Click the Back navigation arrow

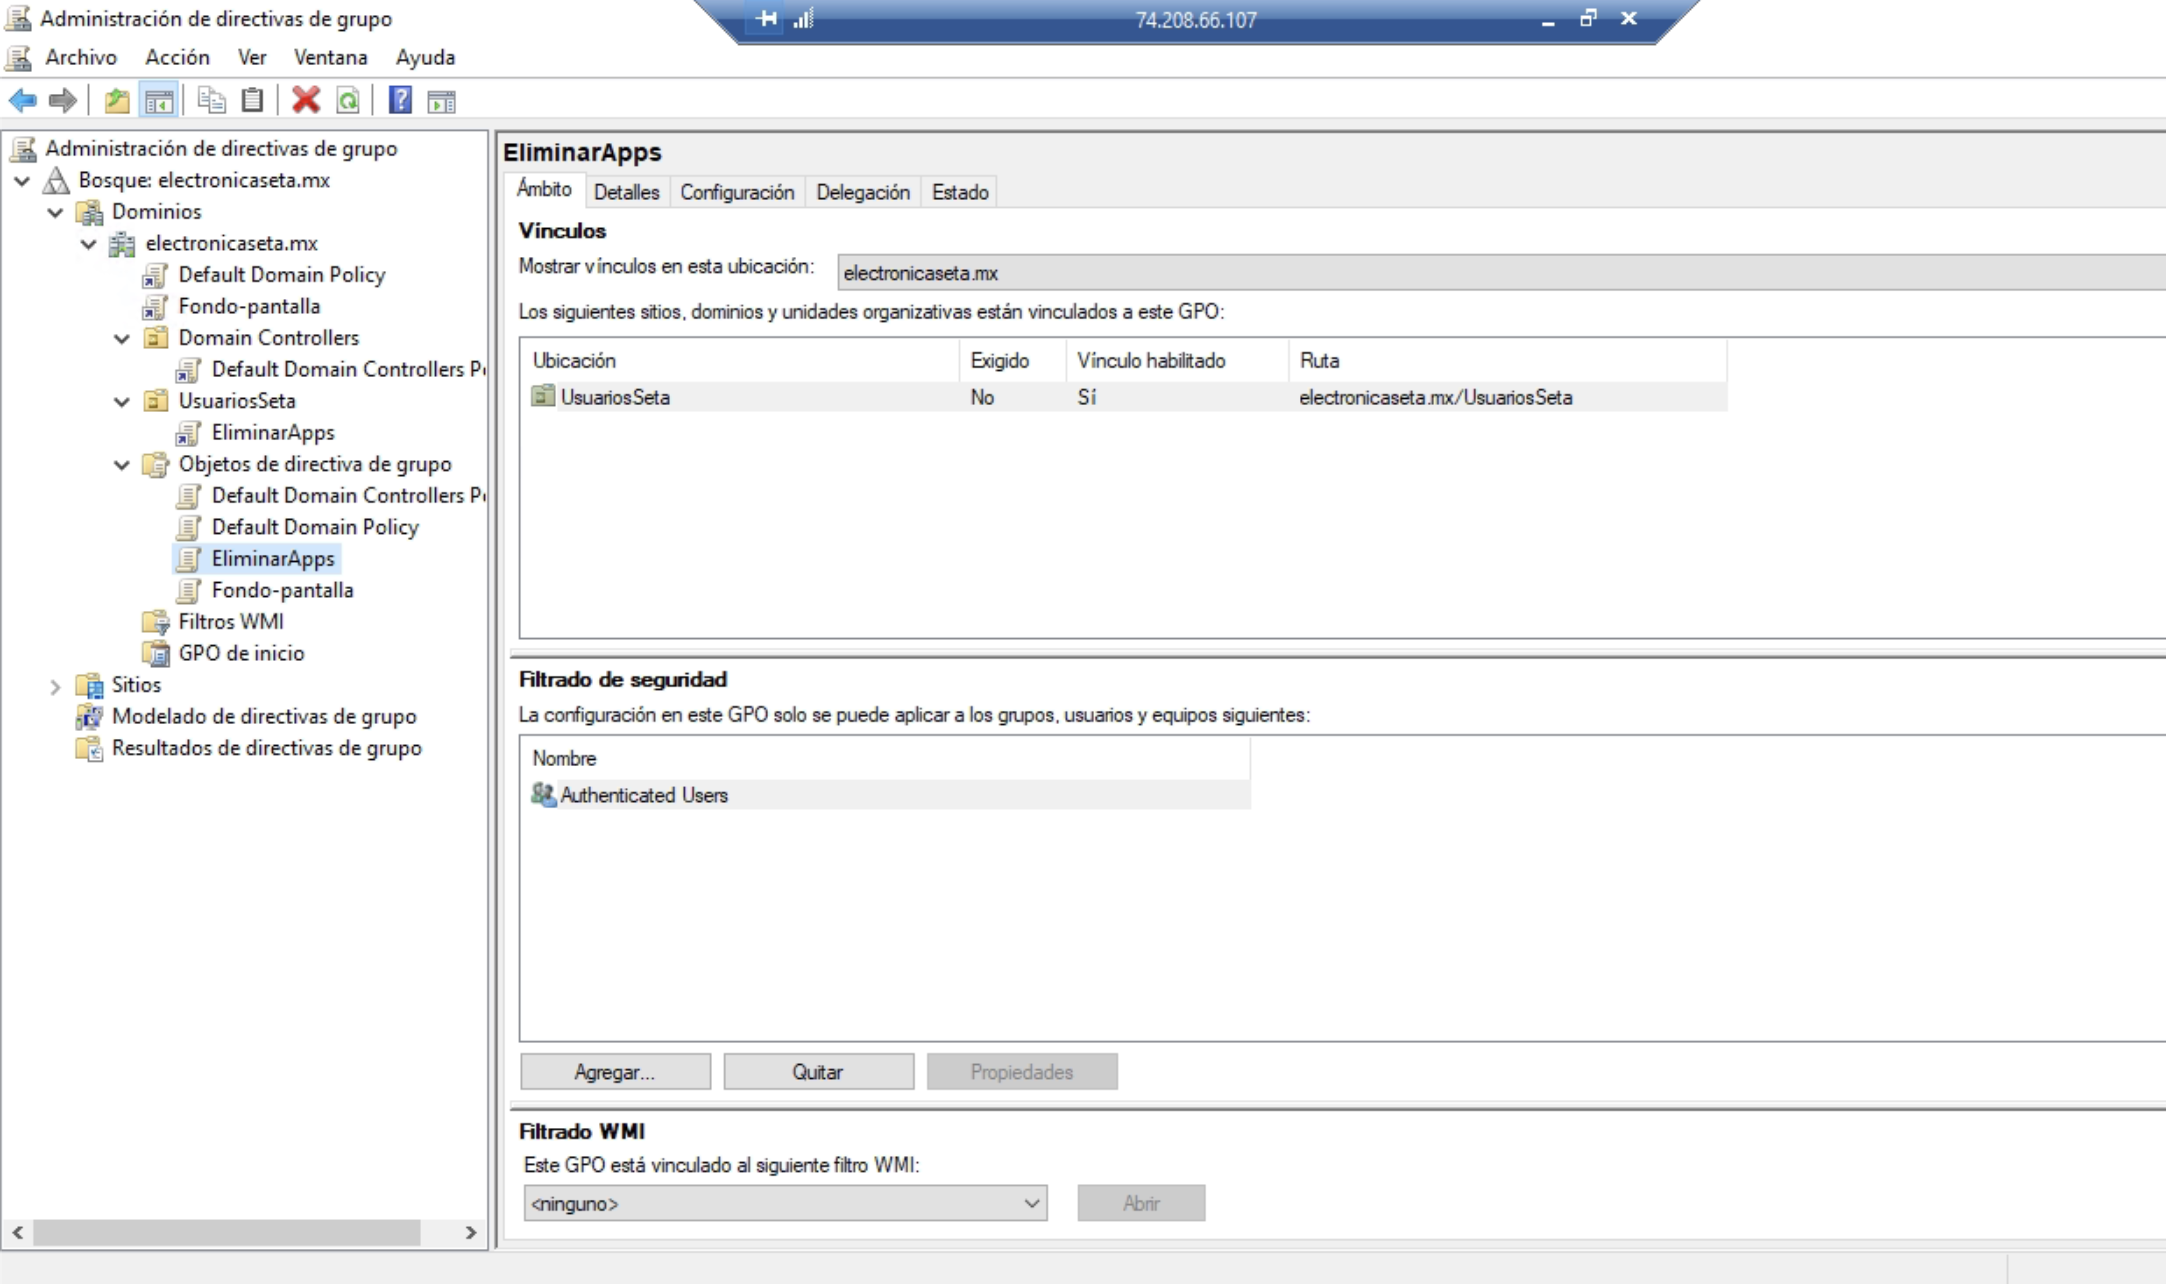[24, 100]
